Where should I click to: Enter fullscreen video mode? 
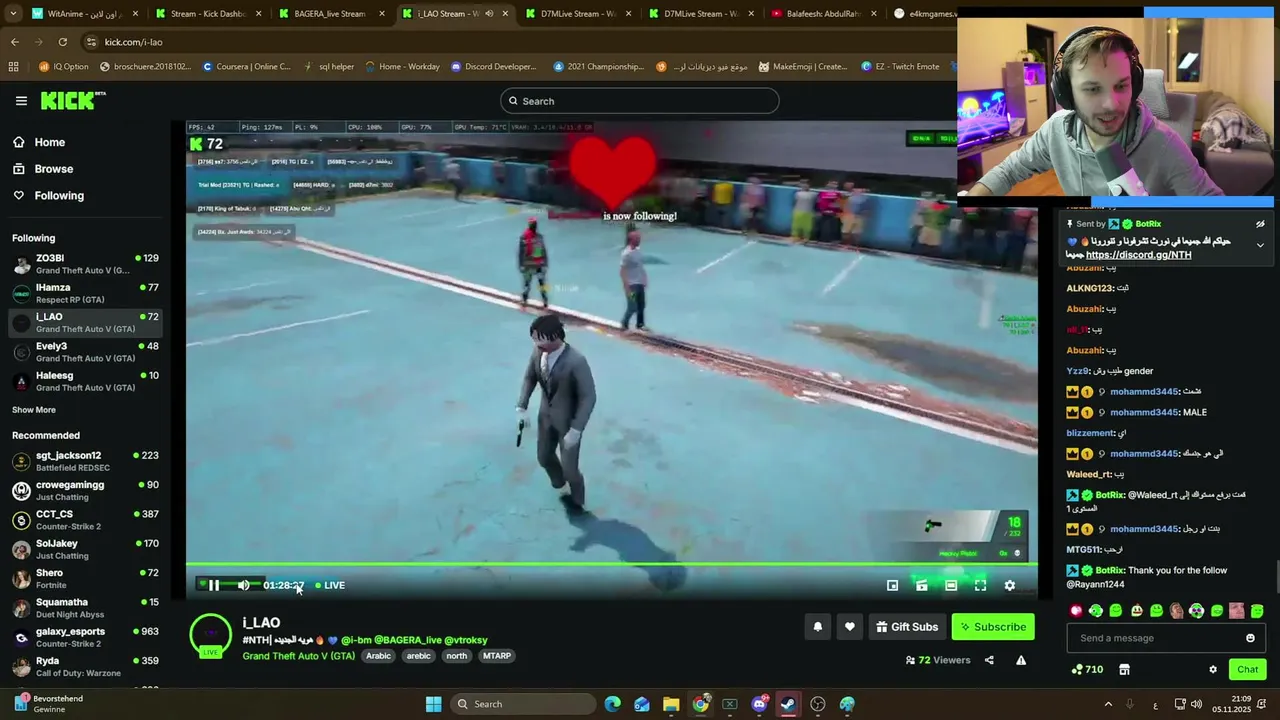click(x=980, y=585)
